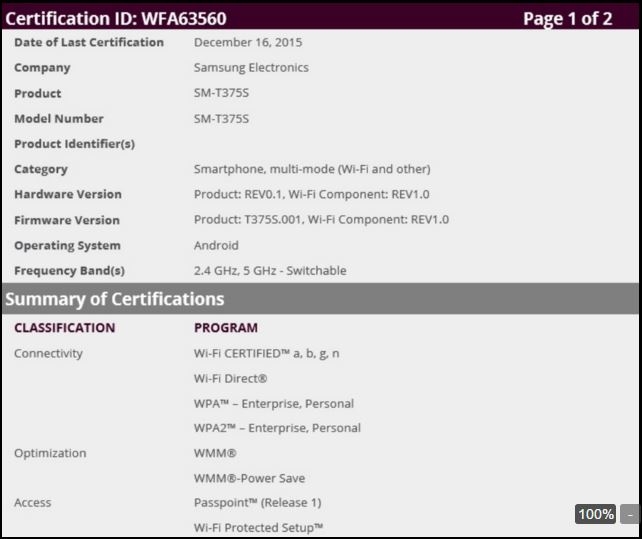Viewport: 642px width, 539px height.
Task: Click the 'Frequency Band(s)' field label
Action: (x=70, y=271)
